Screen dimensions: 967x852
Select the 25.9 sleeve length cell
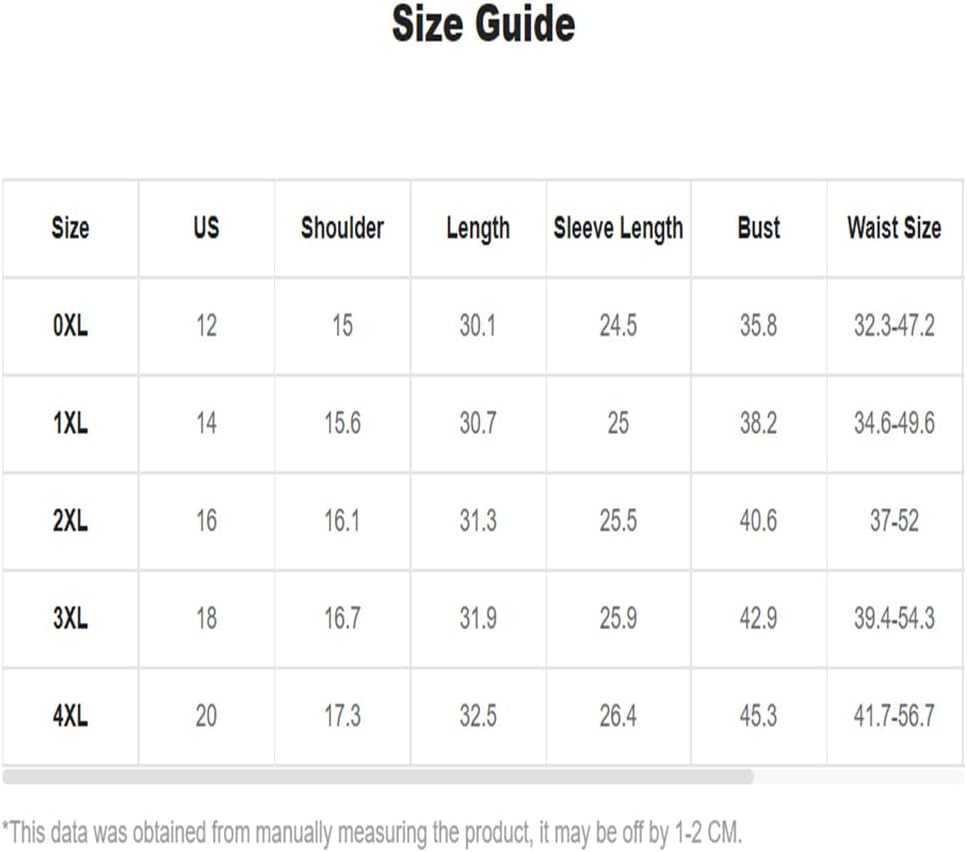(x=618, y=618)
